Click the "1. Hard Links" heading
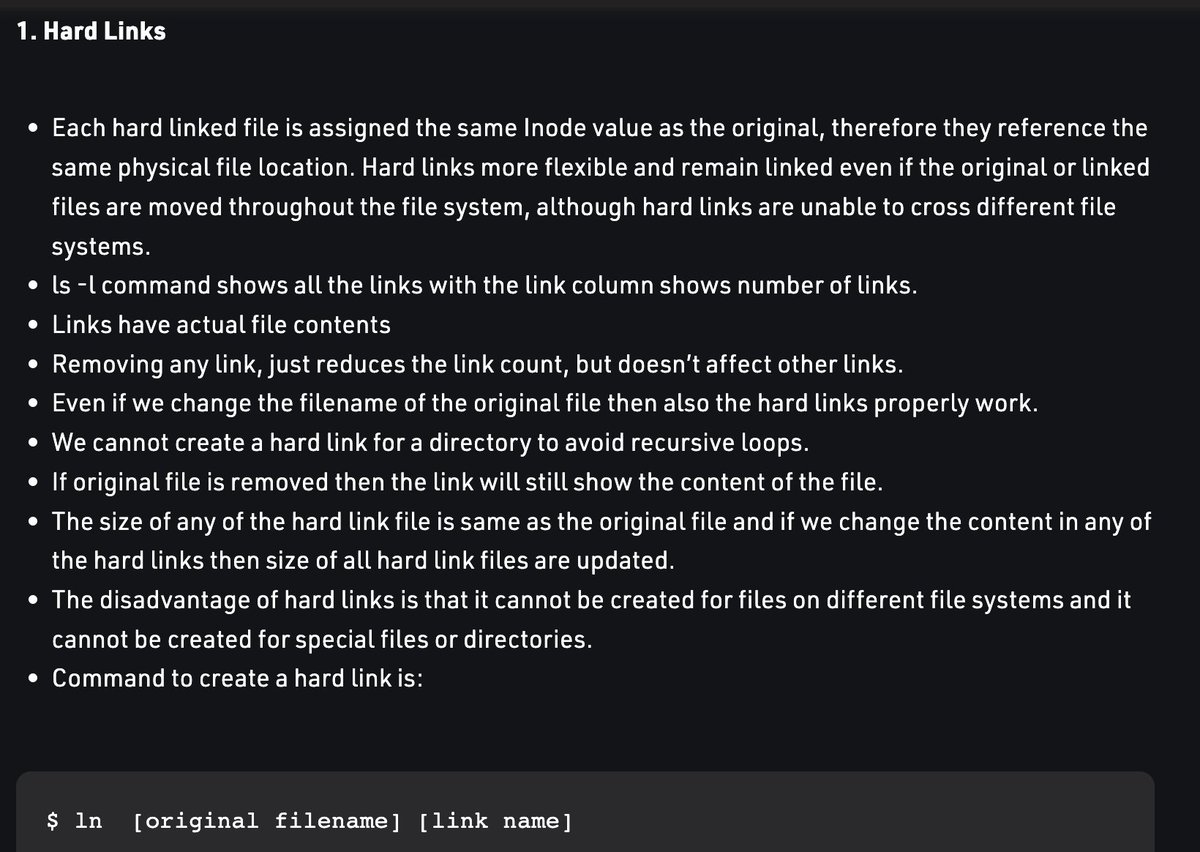Image resolution: width=1200 pixels, height=852 pixels. (91, 32)
